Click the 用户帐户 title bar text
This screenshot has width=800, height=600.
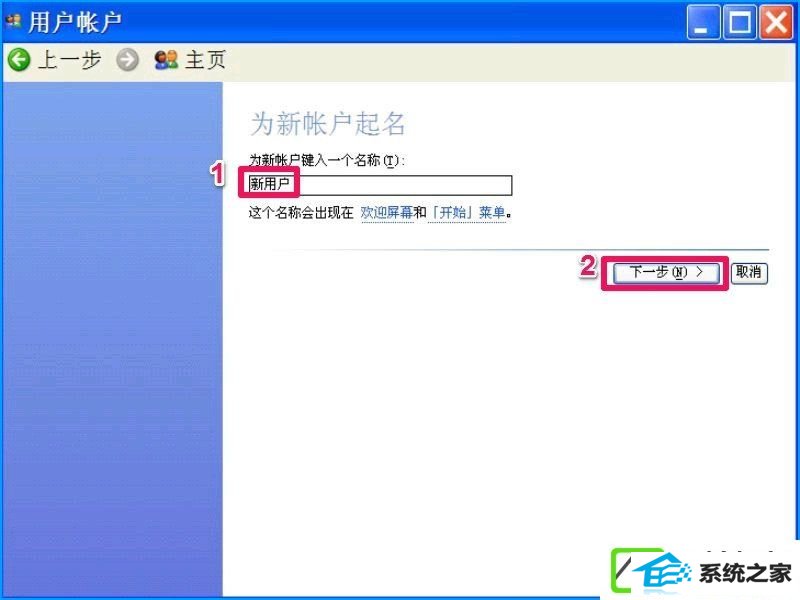(x=75, y=22)
